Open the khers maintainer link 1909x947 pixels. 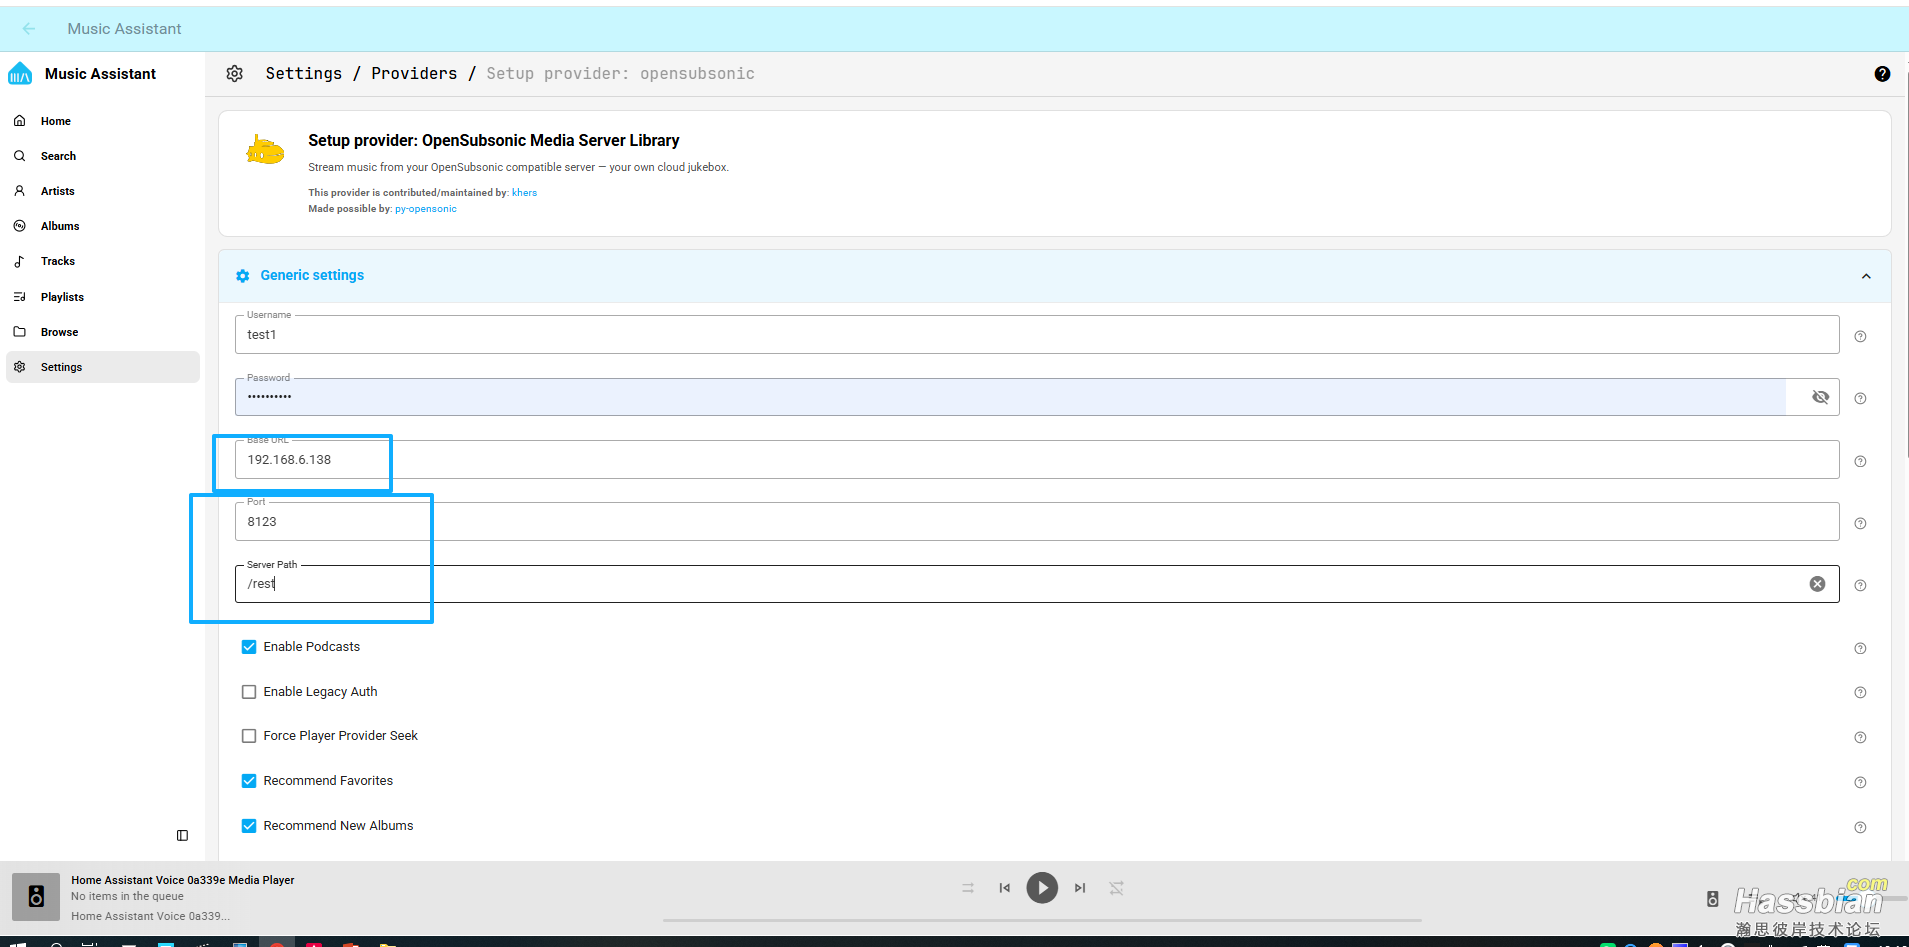pyautogui.click(x=524, y=193)
